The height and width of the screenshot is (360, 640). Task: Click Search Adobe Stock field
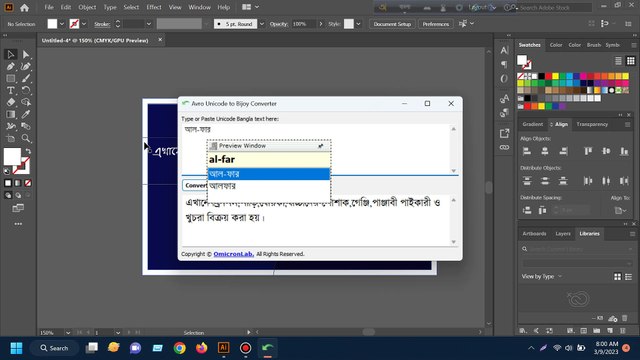click(x=555, y=7)
